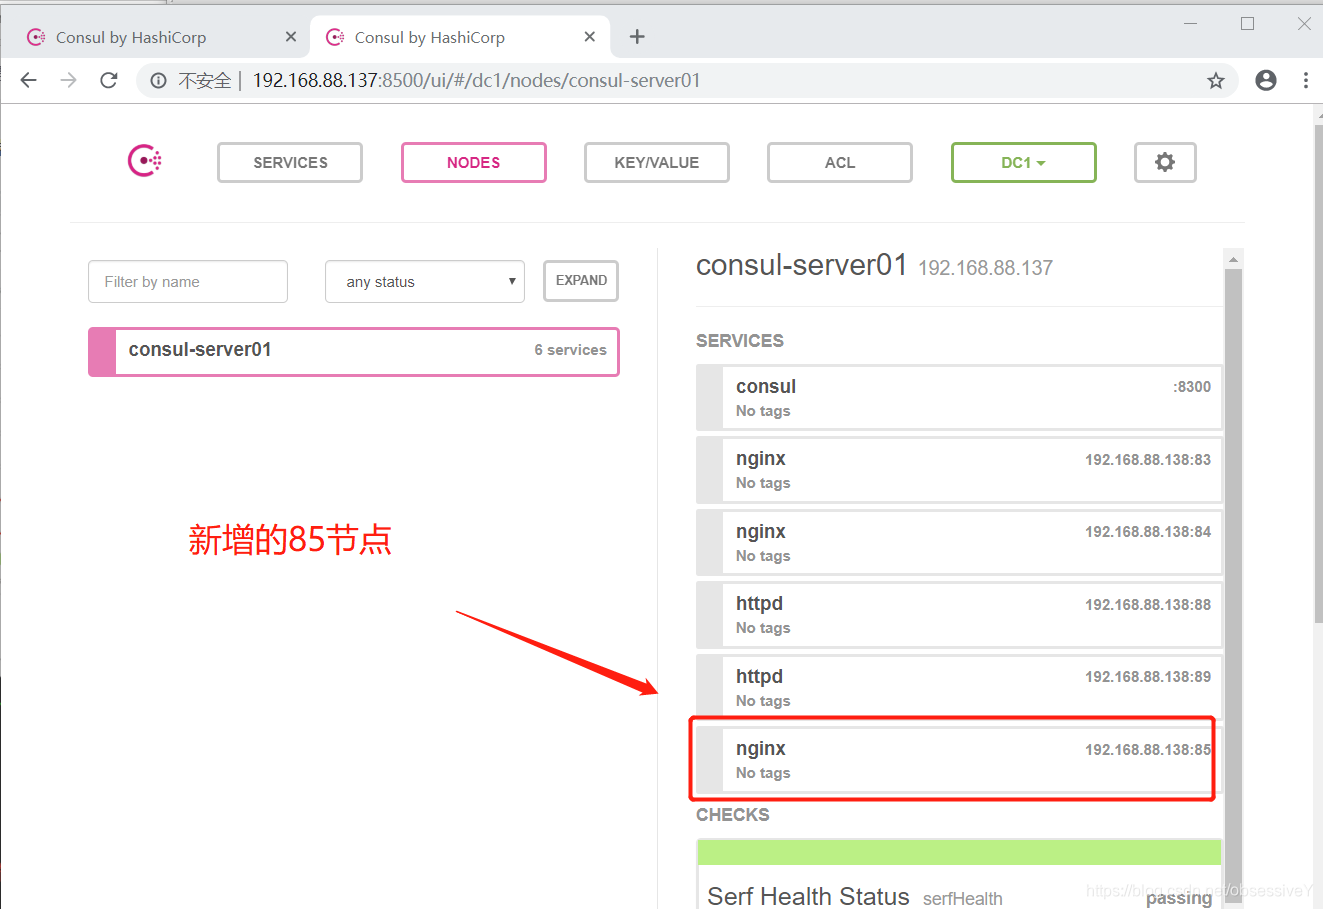Image resolution: width=1323 pixels, height=909 pixels.
Task: Reload the page with refresh icon
Action: (109, 80)
